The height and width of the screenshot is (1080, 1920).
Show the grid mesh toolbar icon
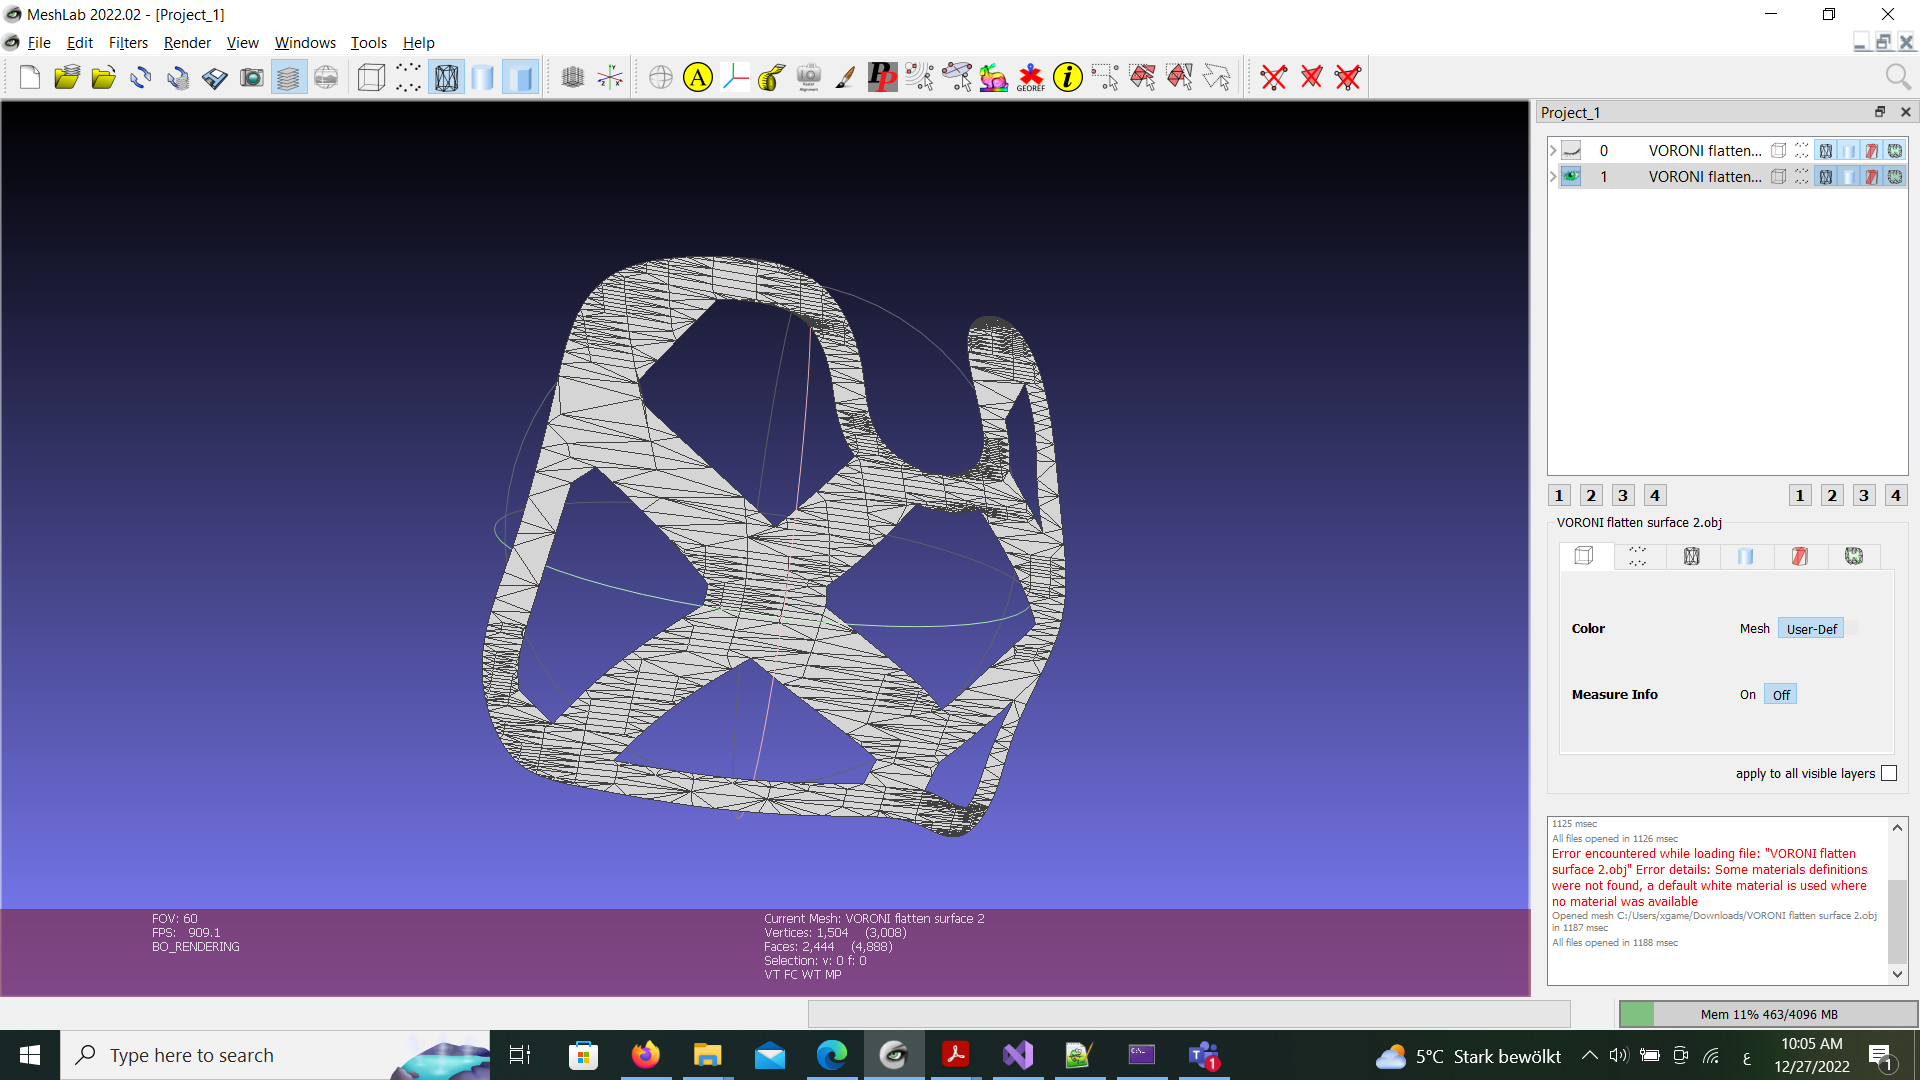573,77
